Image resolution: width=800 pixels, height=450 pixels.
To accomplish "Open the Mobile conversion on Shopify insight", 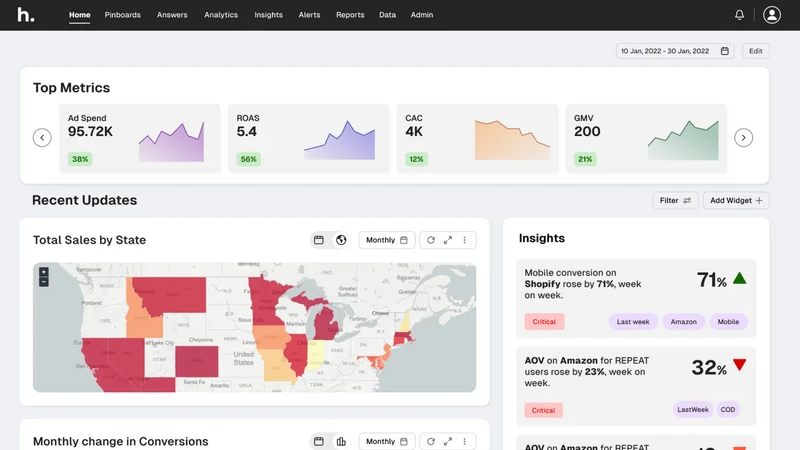I will tap(636, 298).
